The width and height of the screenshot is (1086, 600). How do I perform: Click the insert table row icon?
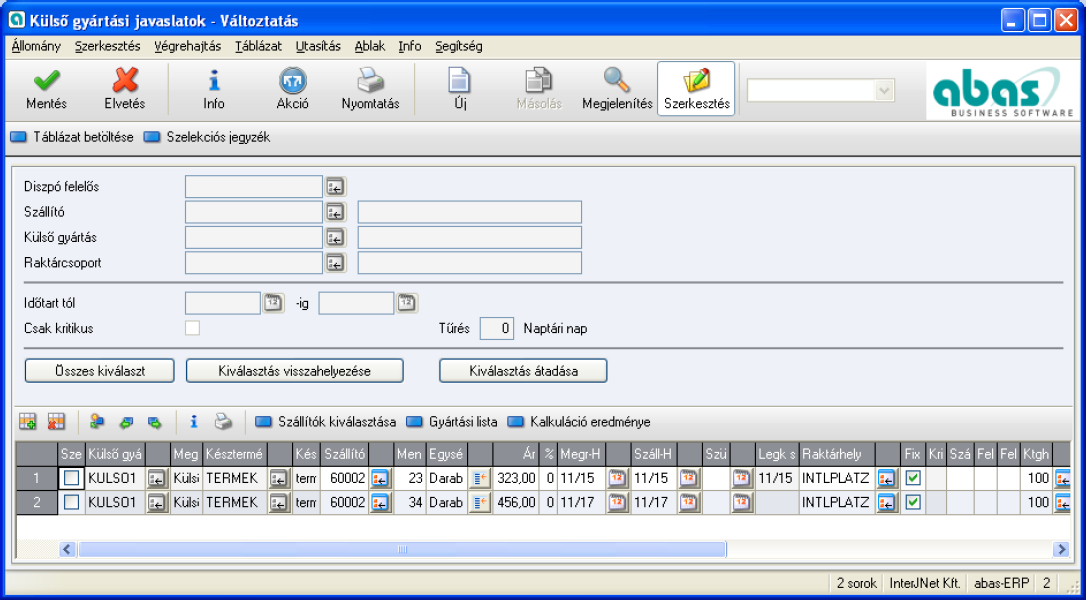[28, 421]
